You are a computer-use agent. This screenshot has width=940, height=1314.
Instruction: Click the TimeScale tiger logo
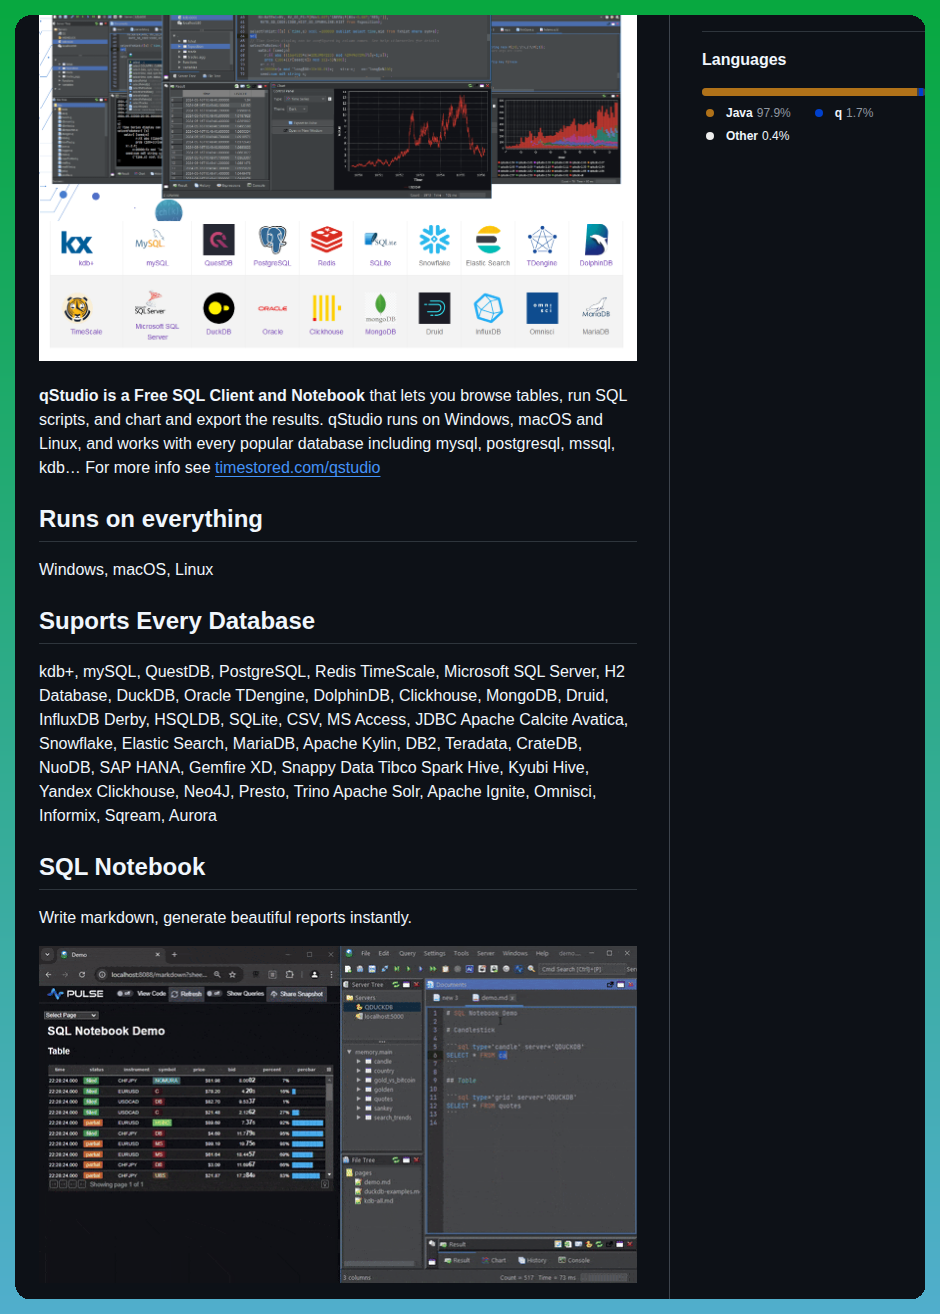click(78, 308)
